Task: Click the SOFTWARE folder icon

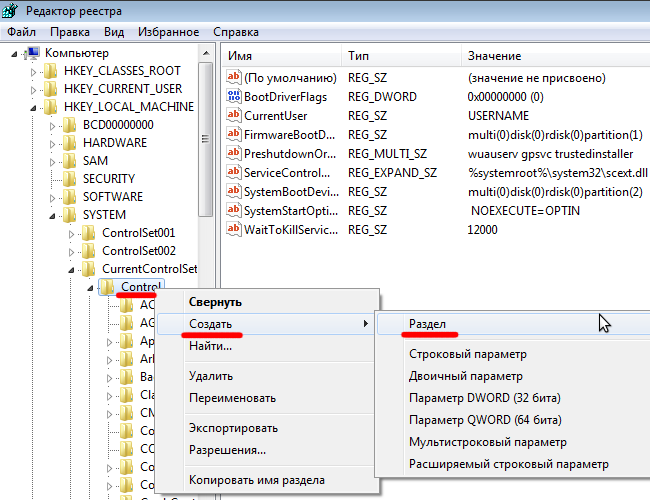Action: pyautogui.click(x=69, y=197)
